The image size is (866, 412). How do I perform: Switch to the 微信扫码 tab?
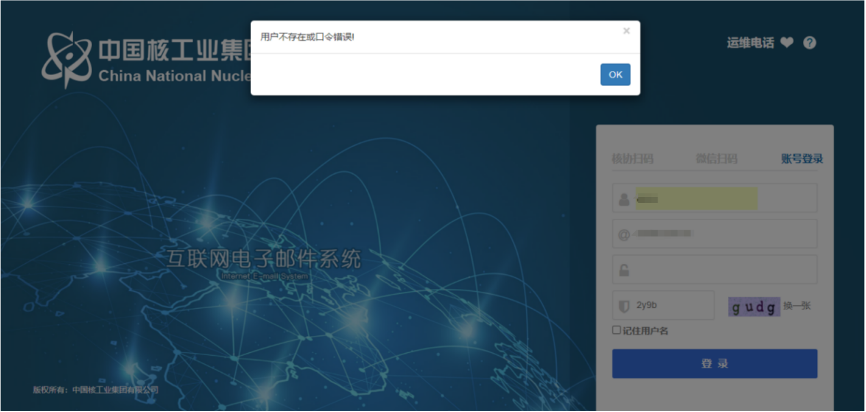click(716, 159)
